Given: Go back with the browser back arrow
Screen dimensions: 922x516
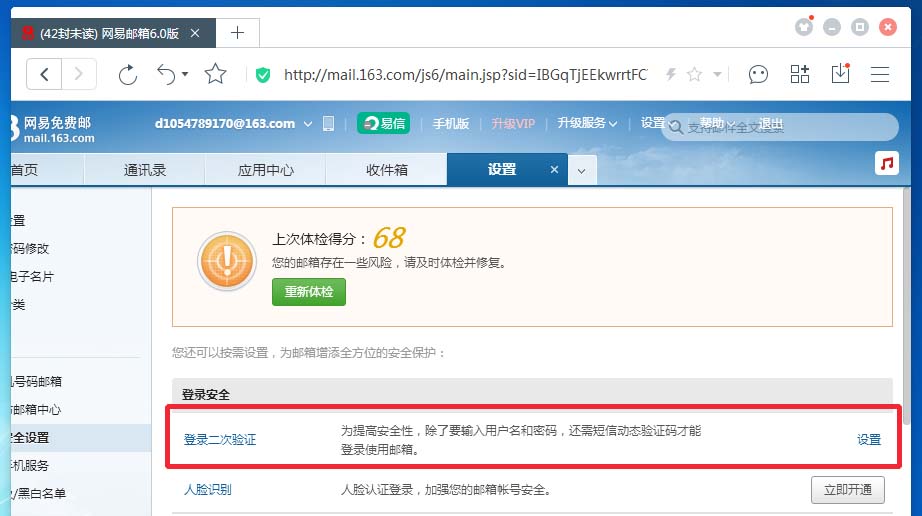Looking at the screenshot, I should point(44,74).
